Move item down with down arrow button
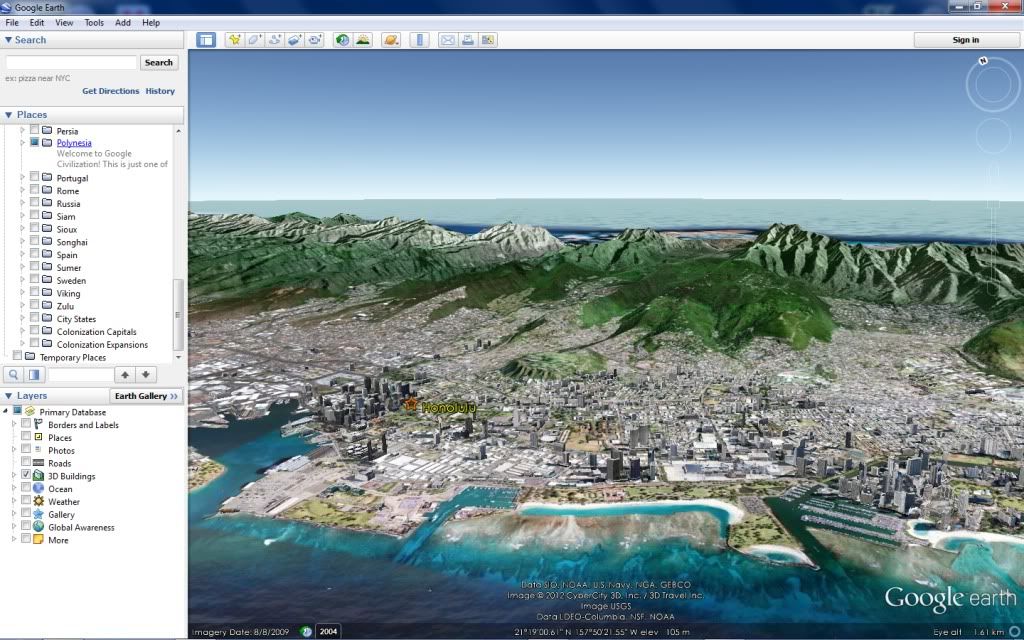The width and height of the screenshot is (1024, 640). (x=146, y=375)
